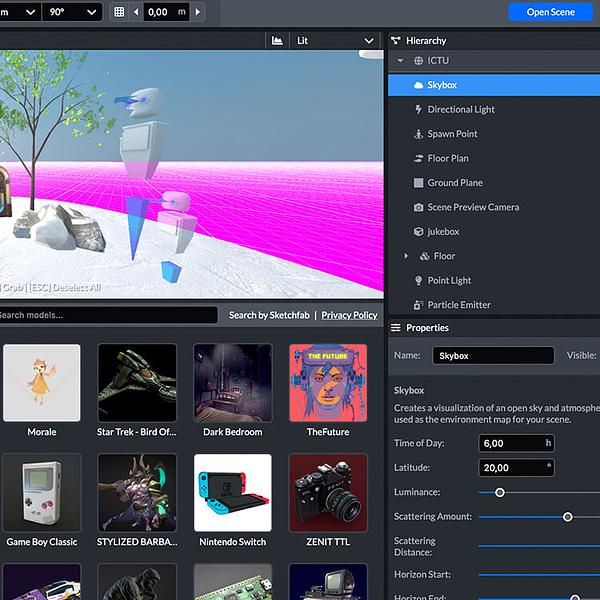This screenshot has width=600, height=600.
Task: Click the Directional Light bolt icon
Action: coord(419,110)
